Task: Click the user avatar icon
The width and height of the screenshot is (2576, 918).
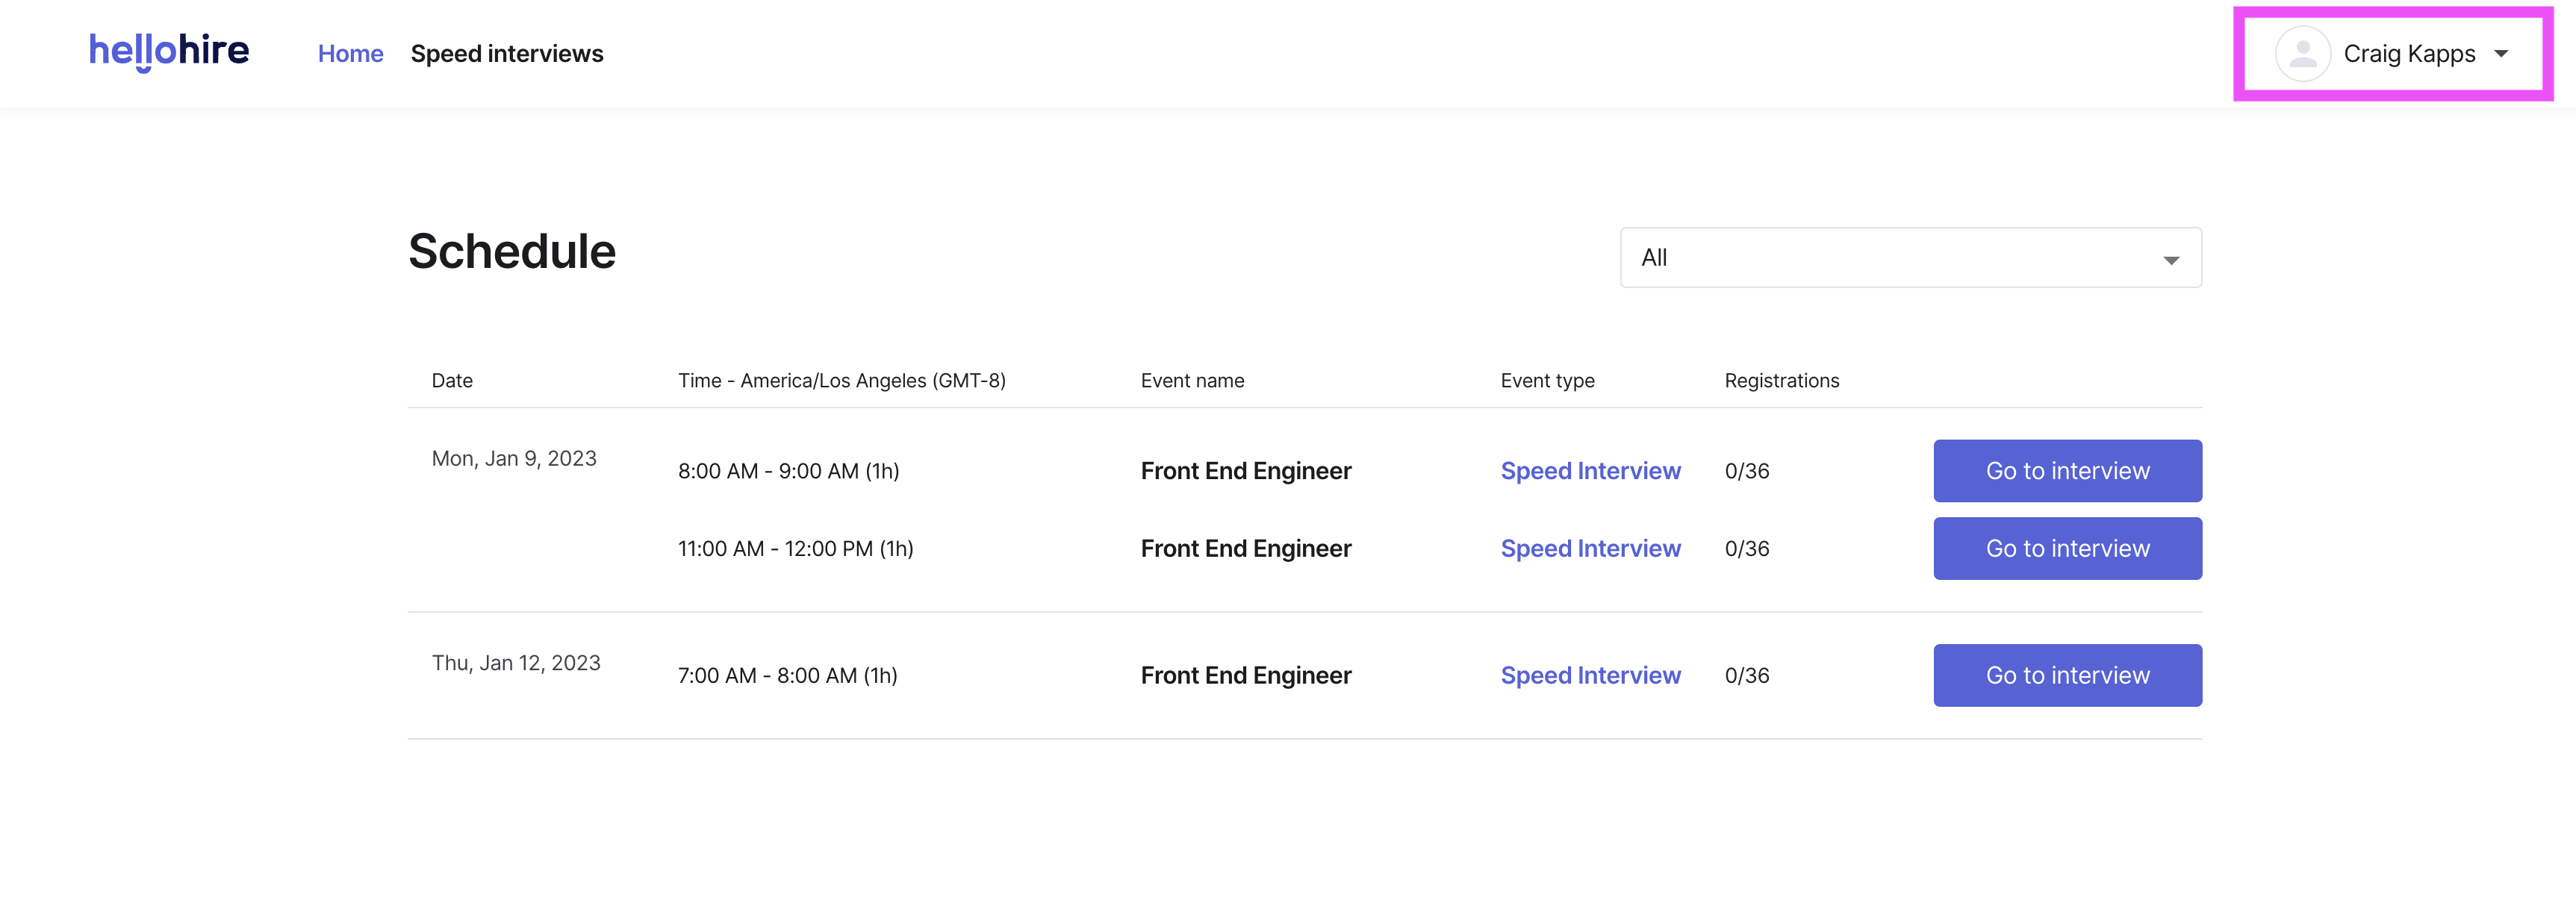Action: pyautogui.click(x=2302, y=54)
